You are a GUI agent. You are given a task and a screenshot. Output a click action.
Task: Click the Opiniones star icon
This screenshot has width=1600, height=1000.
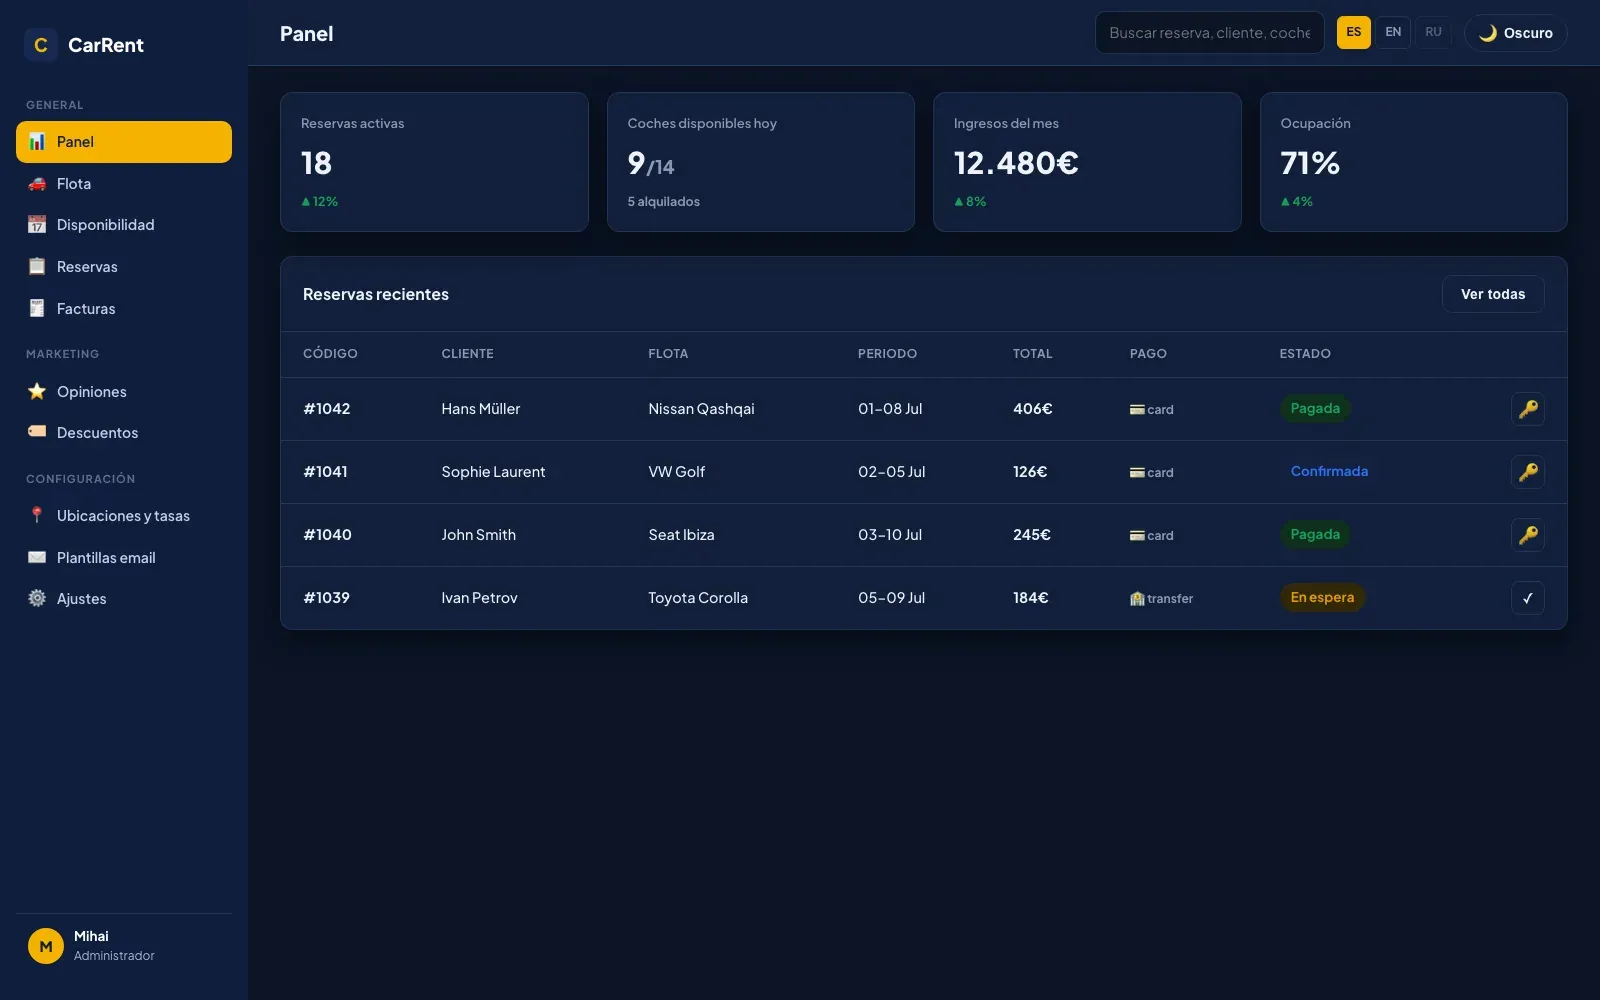[37, 392]
